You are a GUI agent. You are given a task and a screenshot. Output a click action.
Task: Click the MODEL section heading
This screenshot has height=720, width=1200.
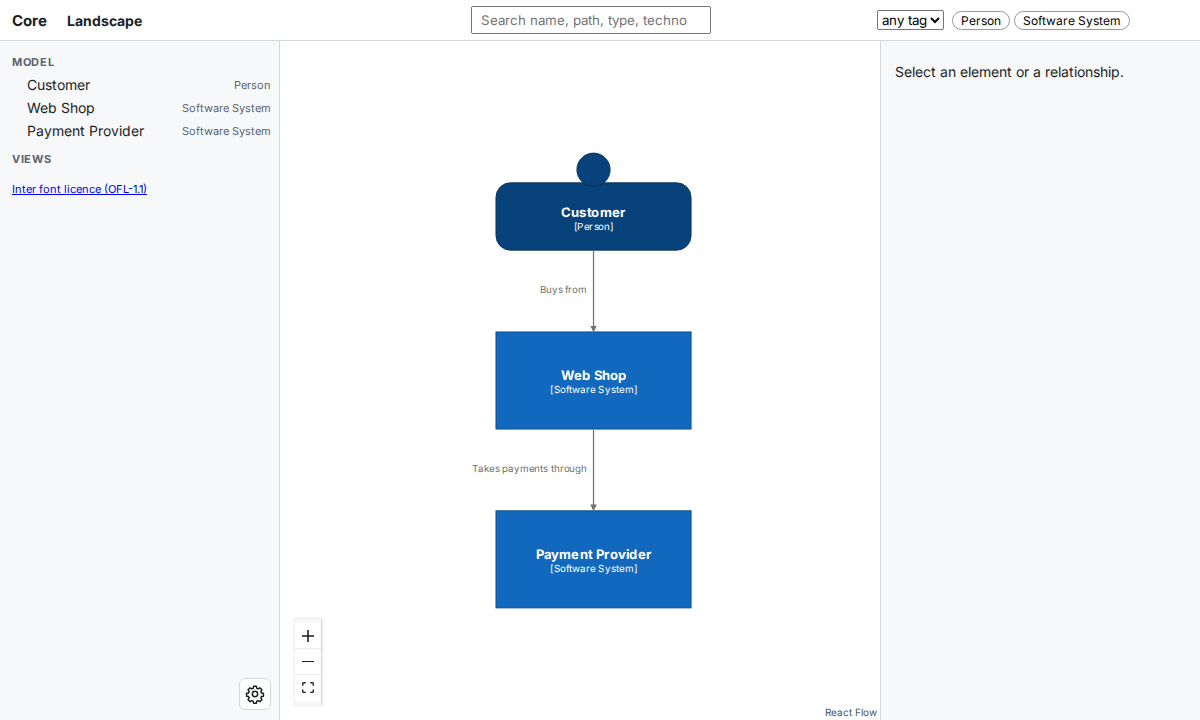tap(33, 62)
